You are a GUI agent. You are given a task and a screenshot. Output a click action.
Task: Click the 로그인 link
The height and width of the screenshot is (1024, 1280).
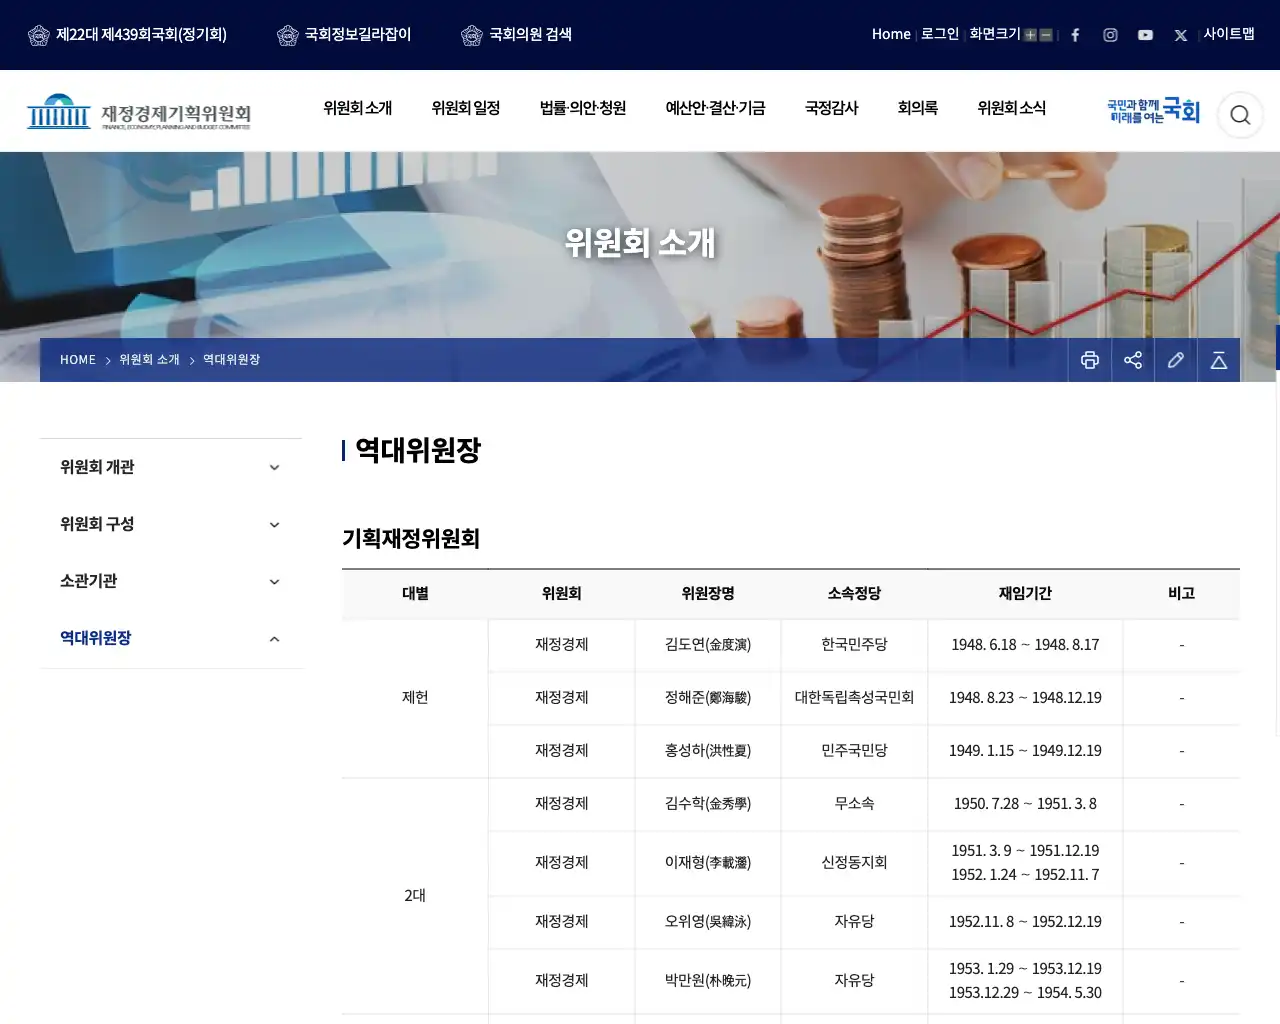pyautogui.click(x=940, y=34)
